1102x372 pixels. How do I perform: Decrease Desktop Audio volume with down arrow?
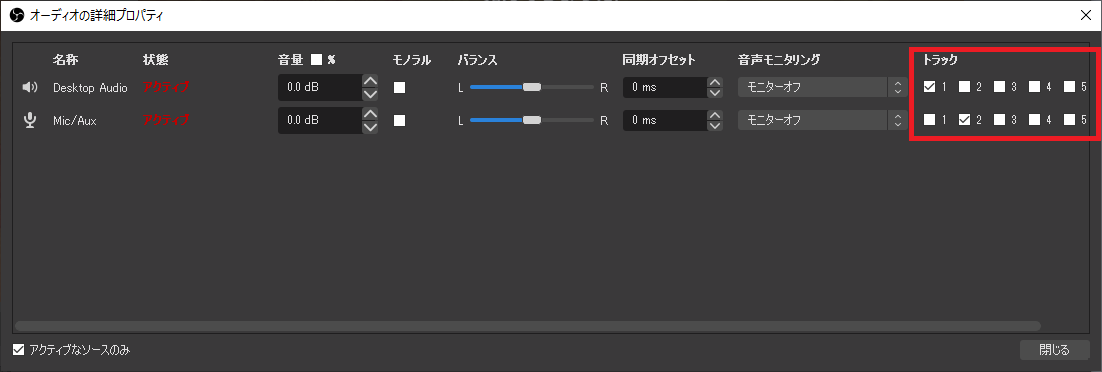(370, 94)
